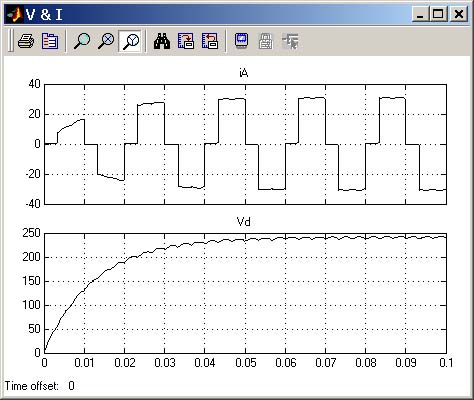
Task: Click the V & I window title text
Action: pyautogui.click(x=44, y=15)
